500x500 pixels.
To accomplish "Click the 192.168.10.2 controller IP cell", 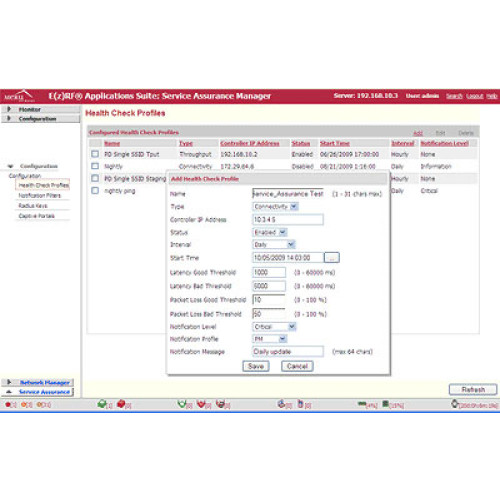I will pyautogui.click(x=239, y=154).
